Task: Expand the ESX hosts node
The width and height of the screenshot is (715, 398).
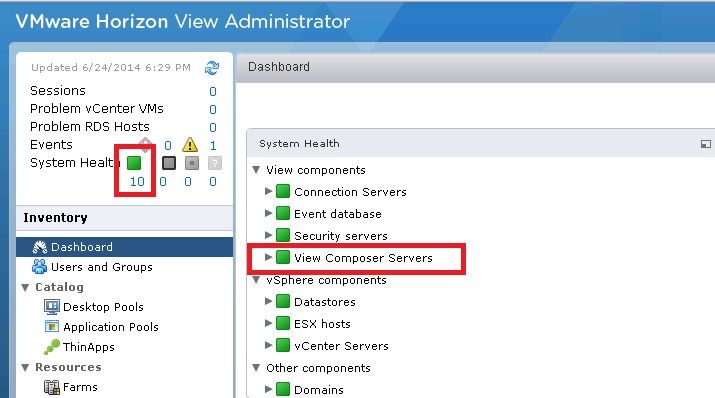Action: 269,323
